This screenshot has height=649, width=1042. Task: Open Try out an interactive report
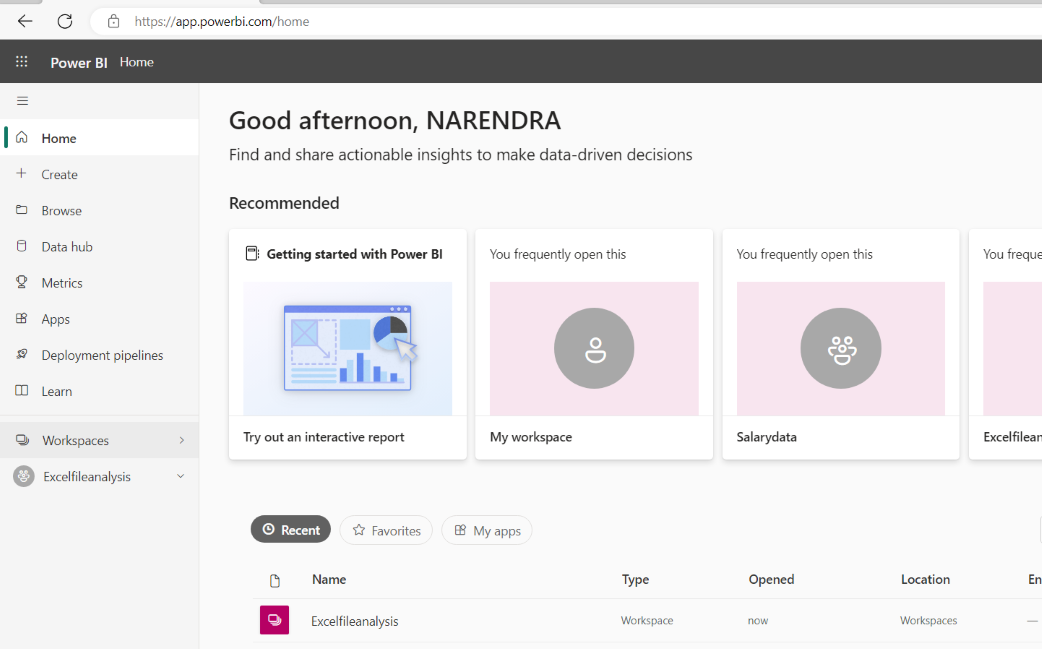[x=324, y=436]
